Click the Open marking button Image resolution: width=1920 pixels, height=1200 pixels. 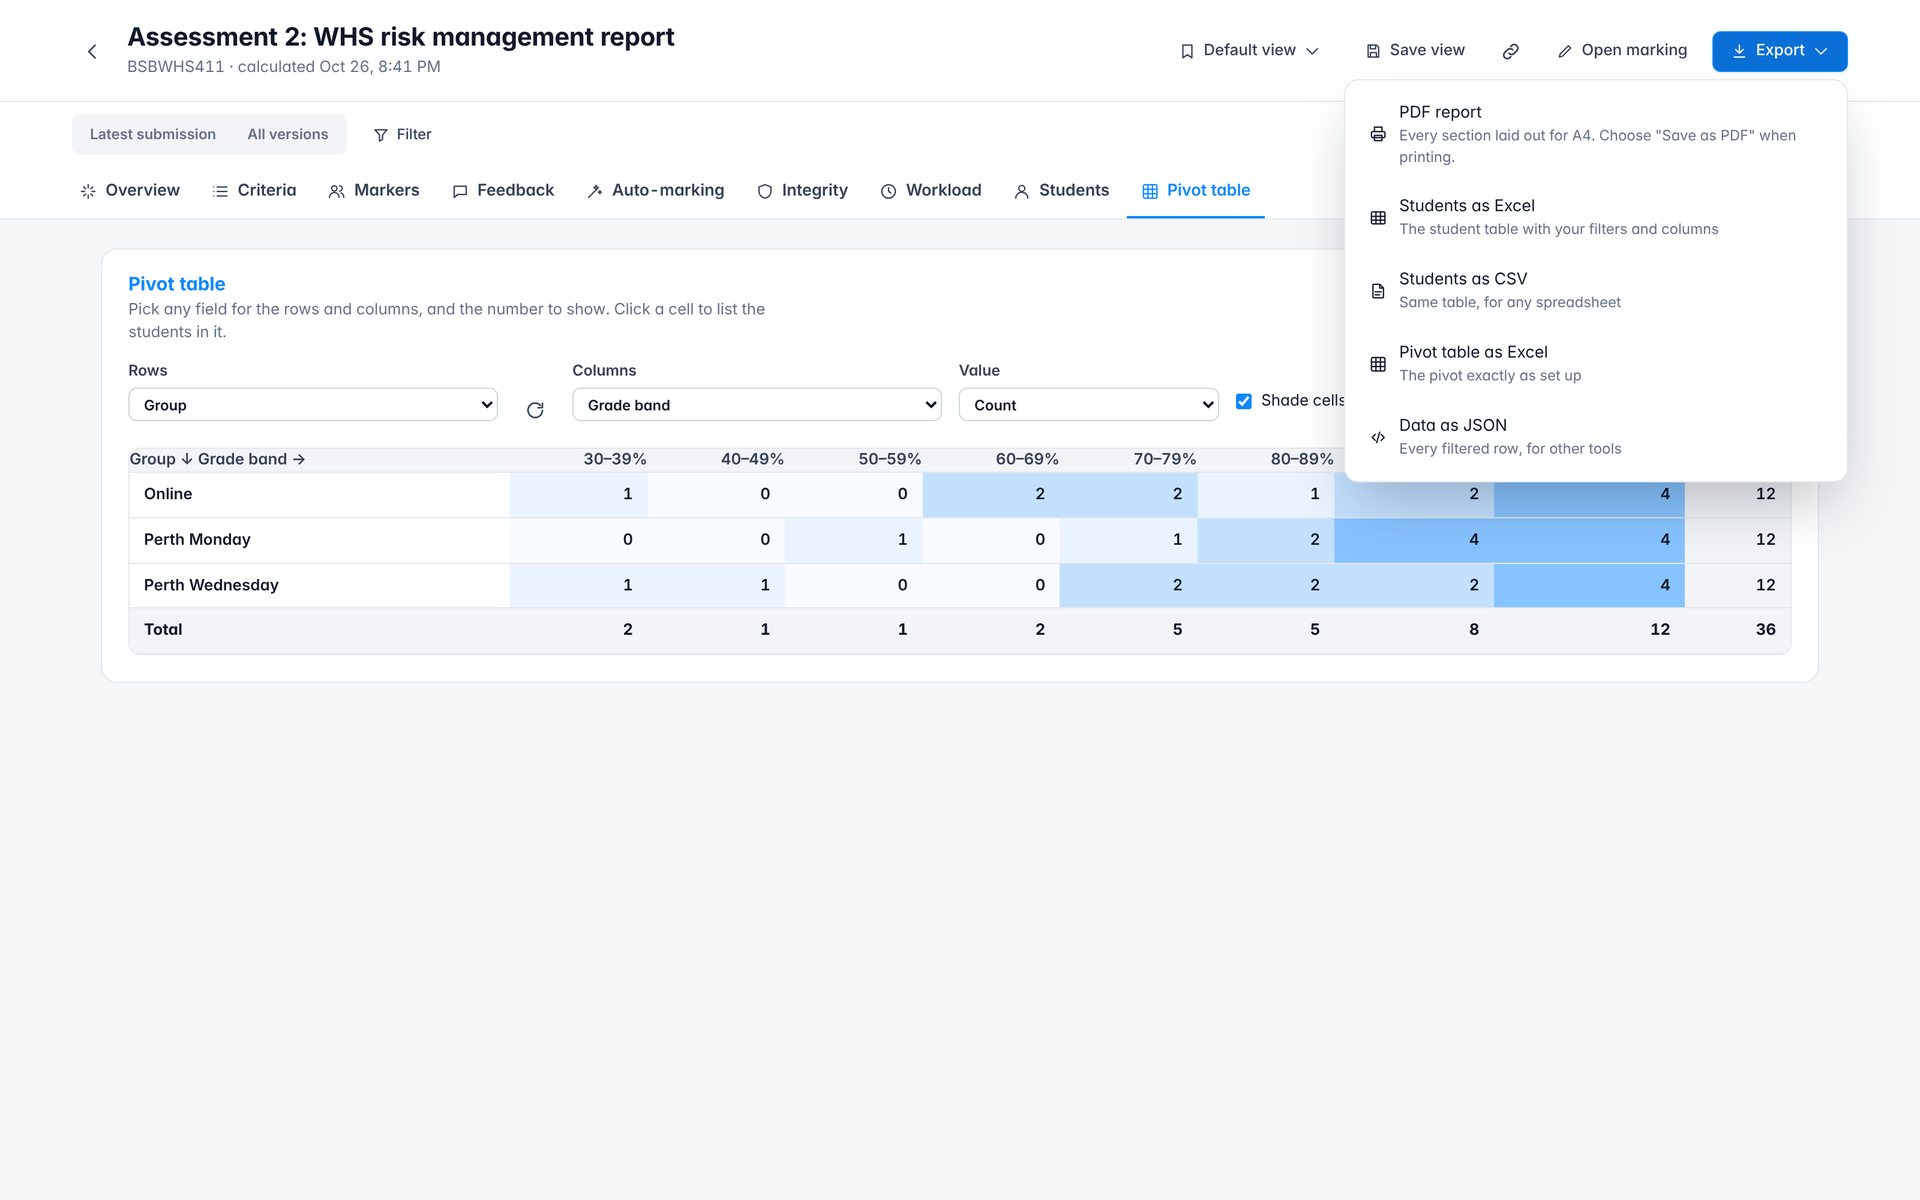(x=1622, y=51)
